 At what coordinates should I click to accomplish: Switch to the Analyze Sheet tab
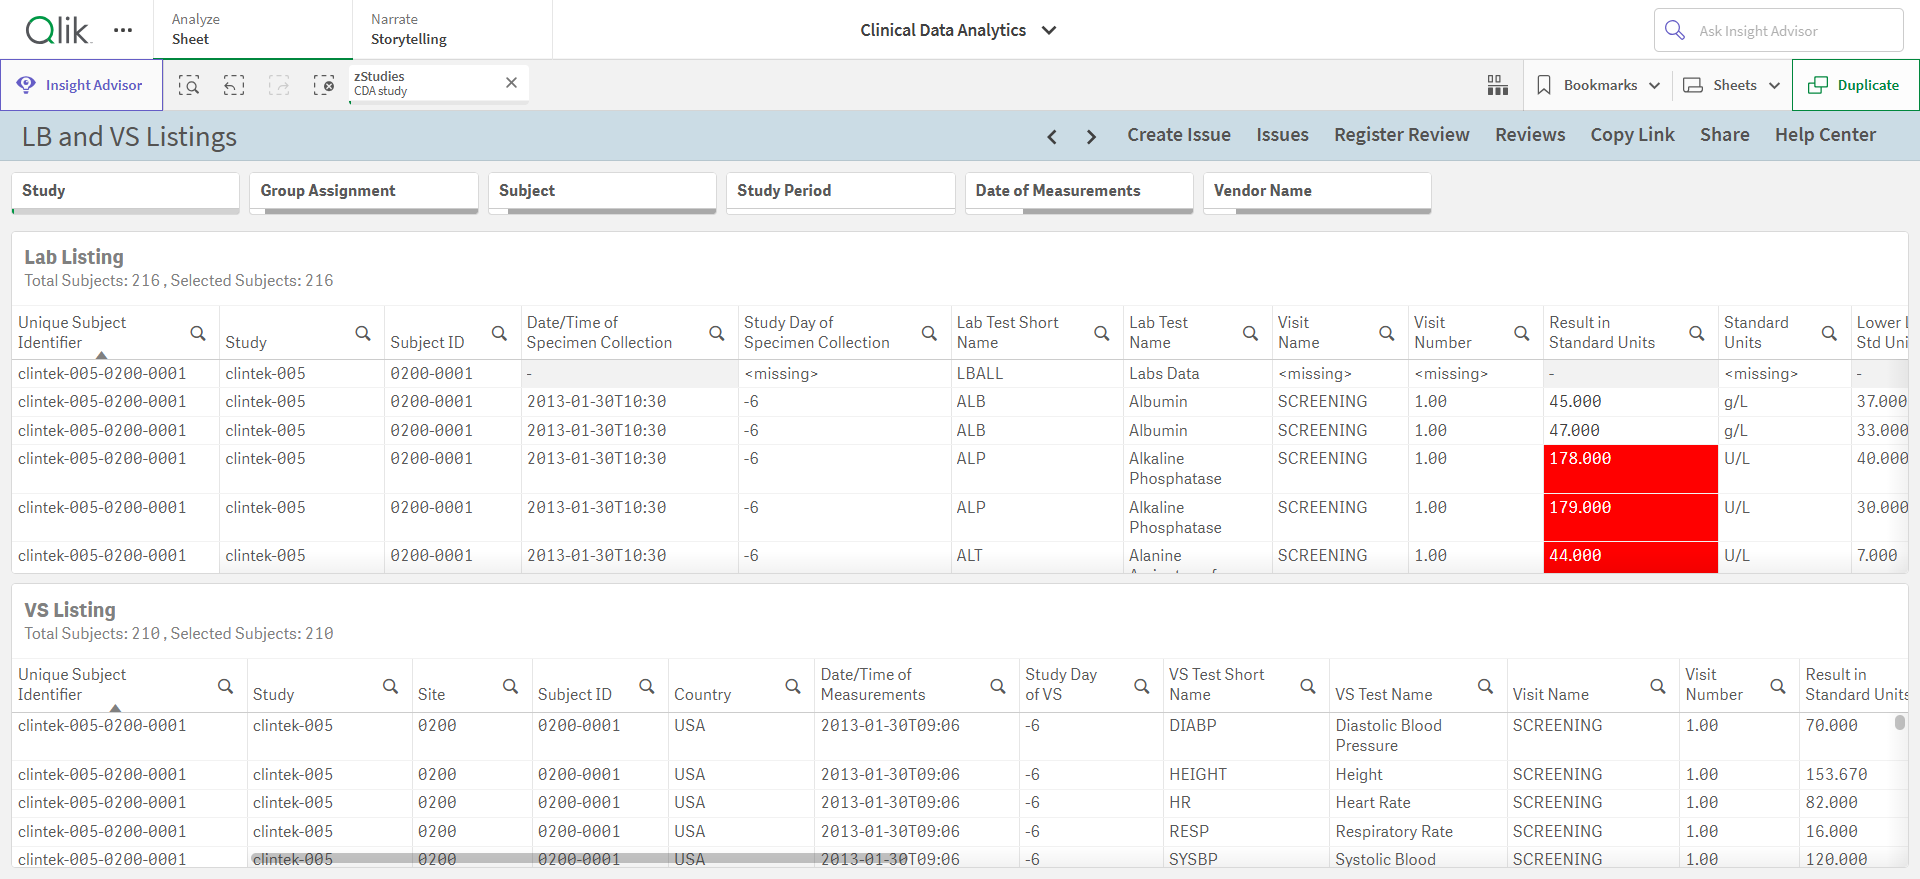click(253, 29)
